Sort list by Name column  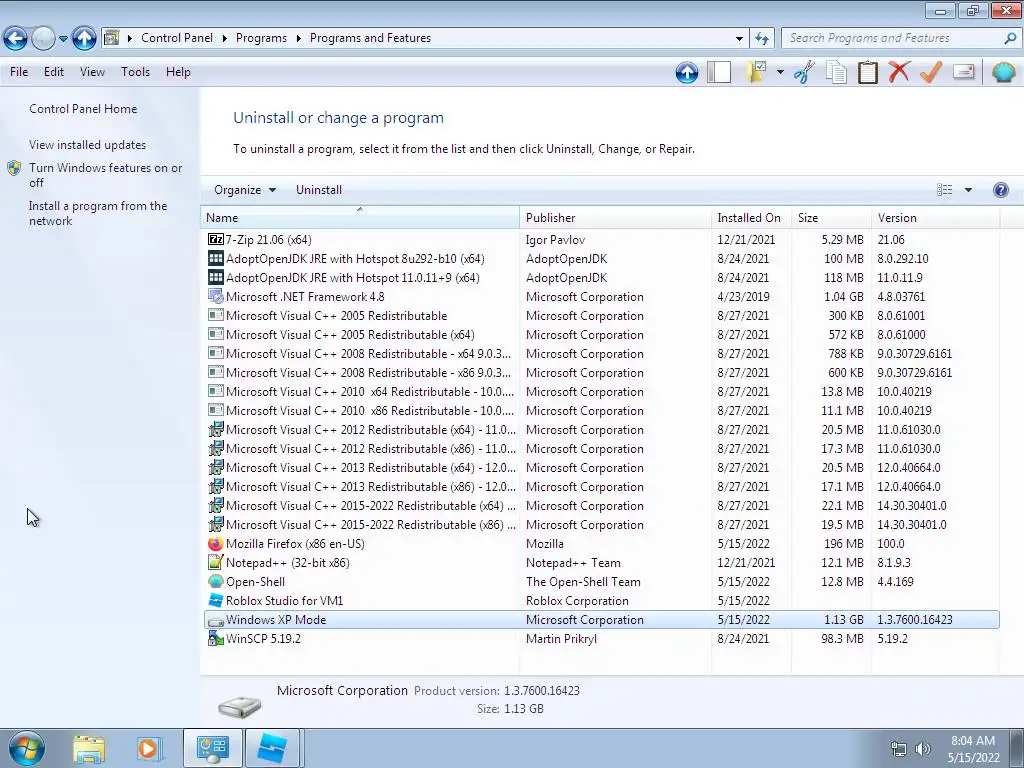click(360, 218)
